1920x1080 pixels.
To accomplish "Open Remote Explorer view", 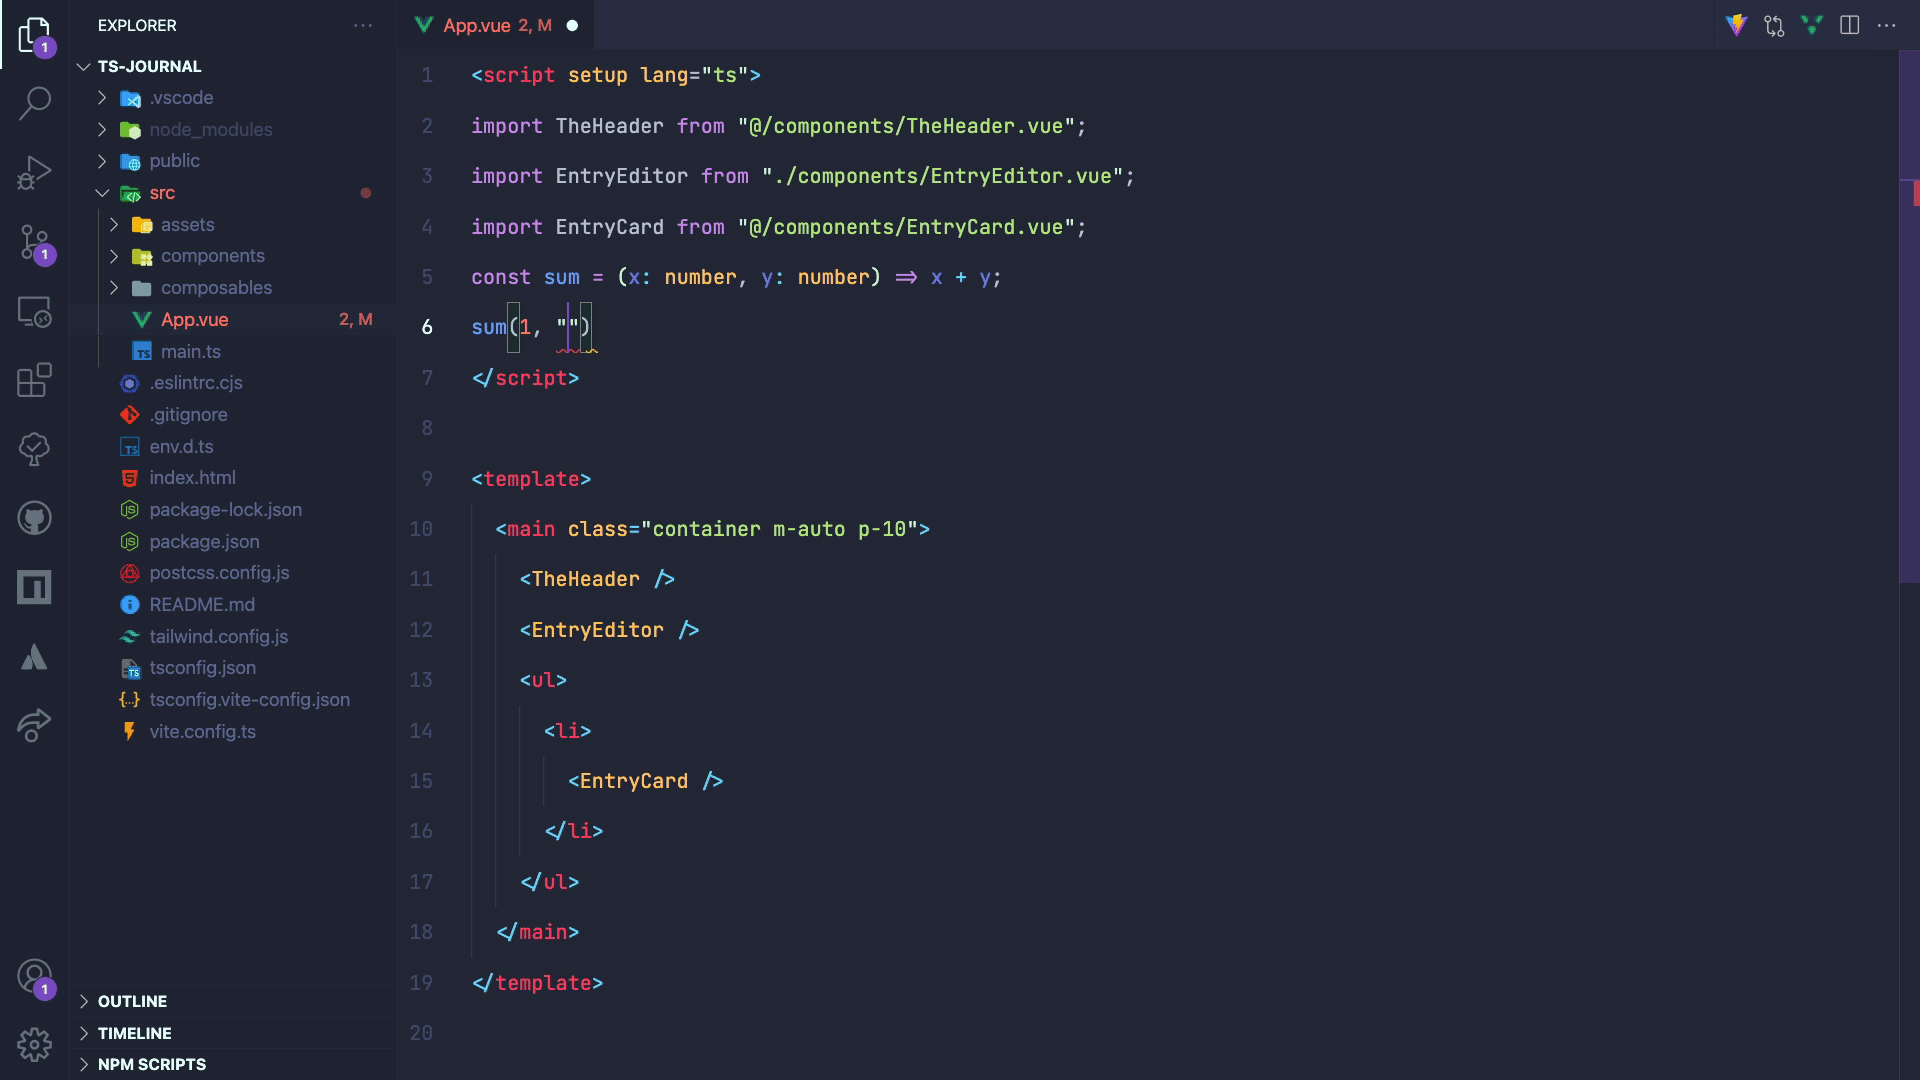I will click(x=34, y=311).
